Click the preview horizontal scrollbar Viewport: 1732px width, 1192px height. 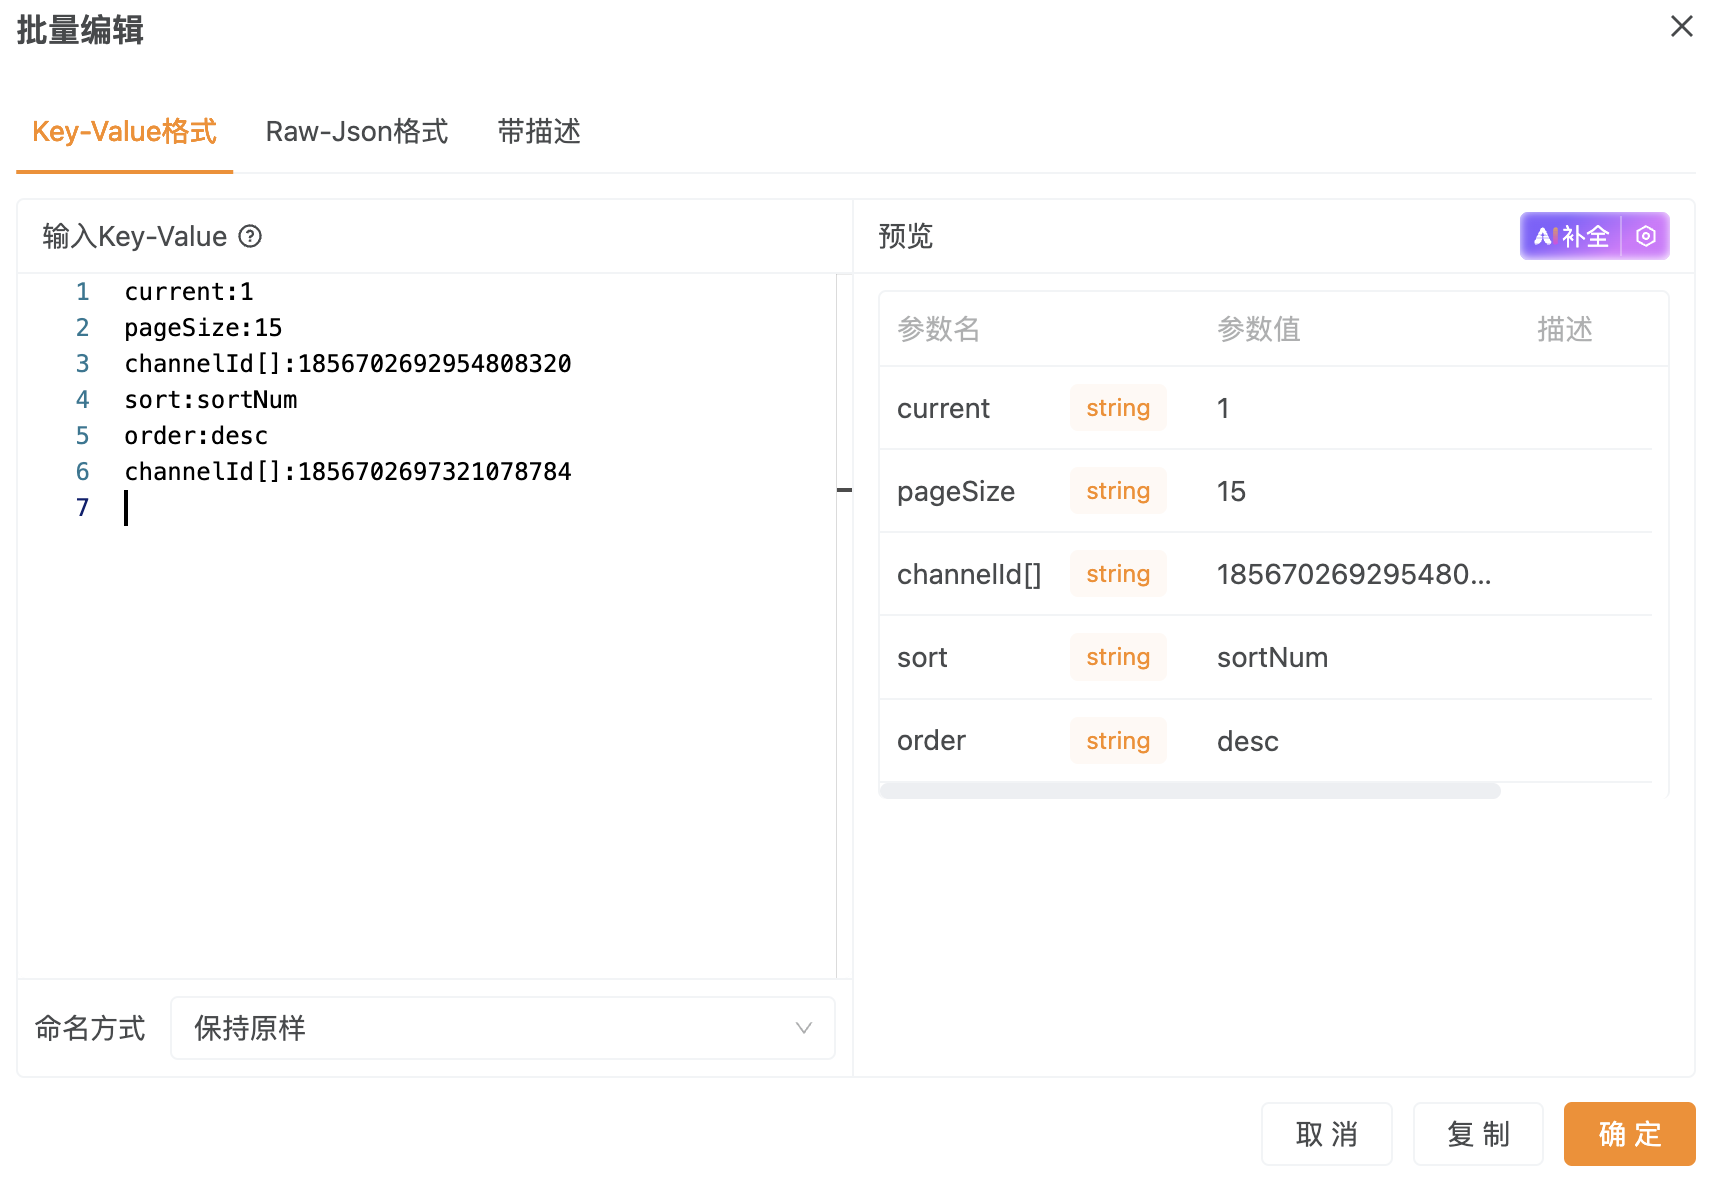click(x=1190, y=791)
